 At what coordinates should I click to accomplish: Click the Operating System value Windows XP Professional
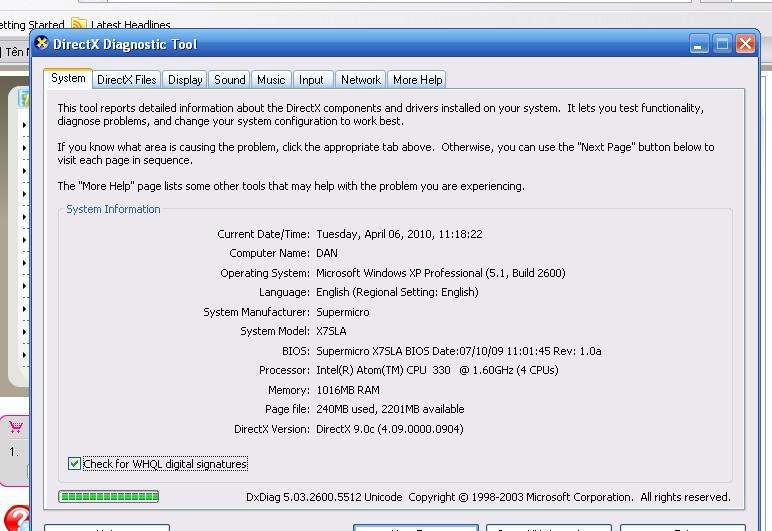click(x=441, y=273)
